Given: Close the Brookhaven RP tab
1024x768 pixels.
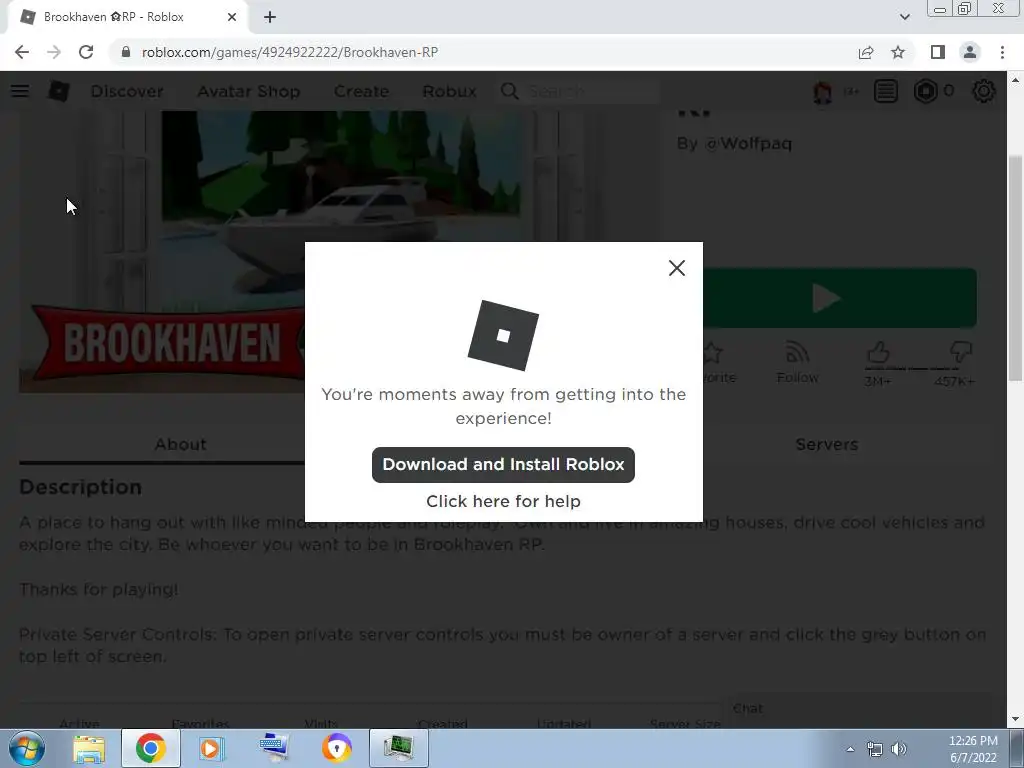Looking at the screenshot, I should pos(232,17).
